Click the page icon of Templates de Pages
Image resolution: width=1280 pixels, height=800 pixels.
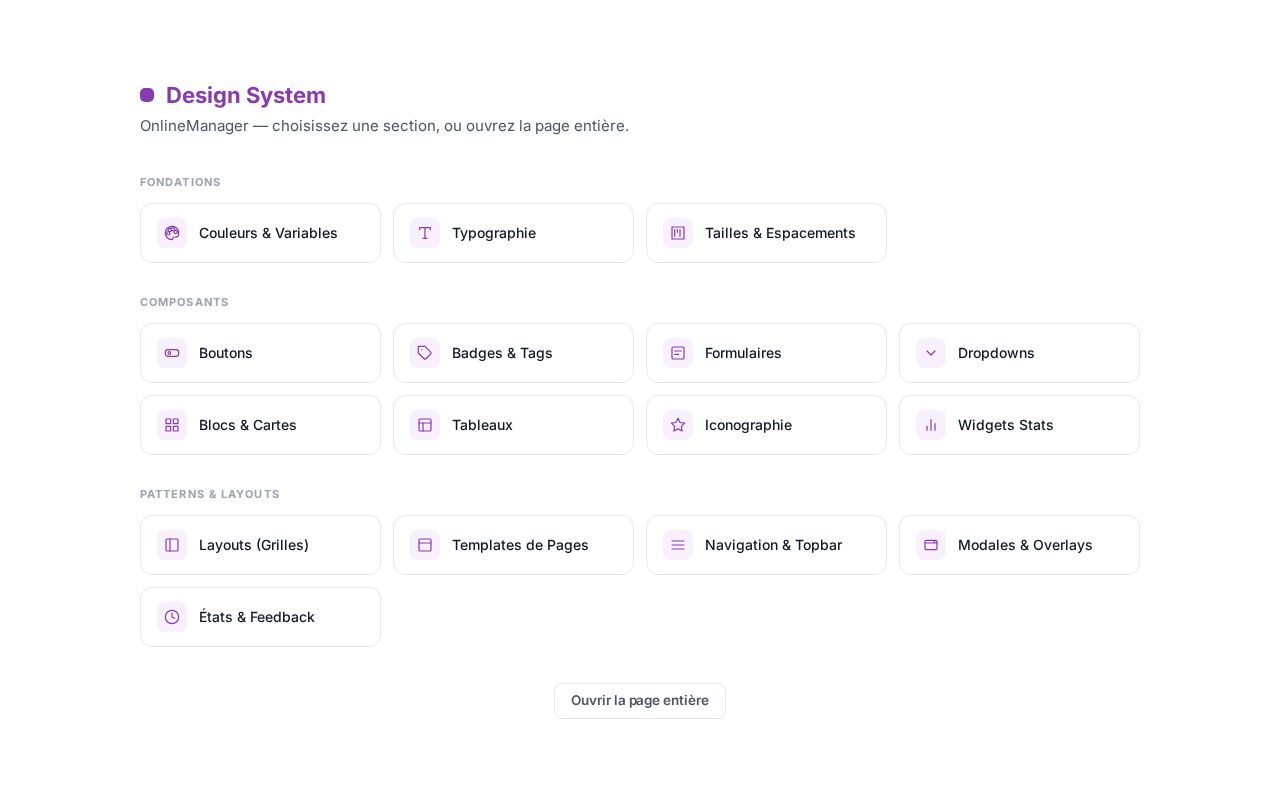coord(425,545)
